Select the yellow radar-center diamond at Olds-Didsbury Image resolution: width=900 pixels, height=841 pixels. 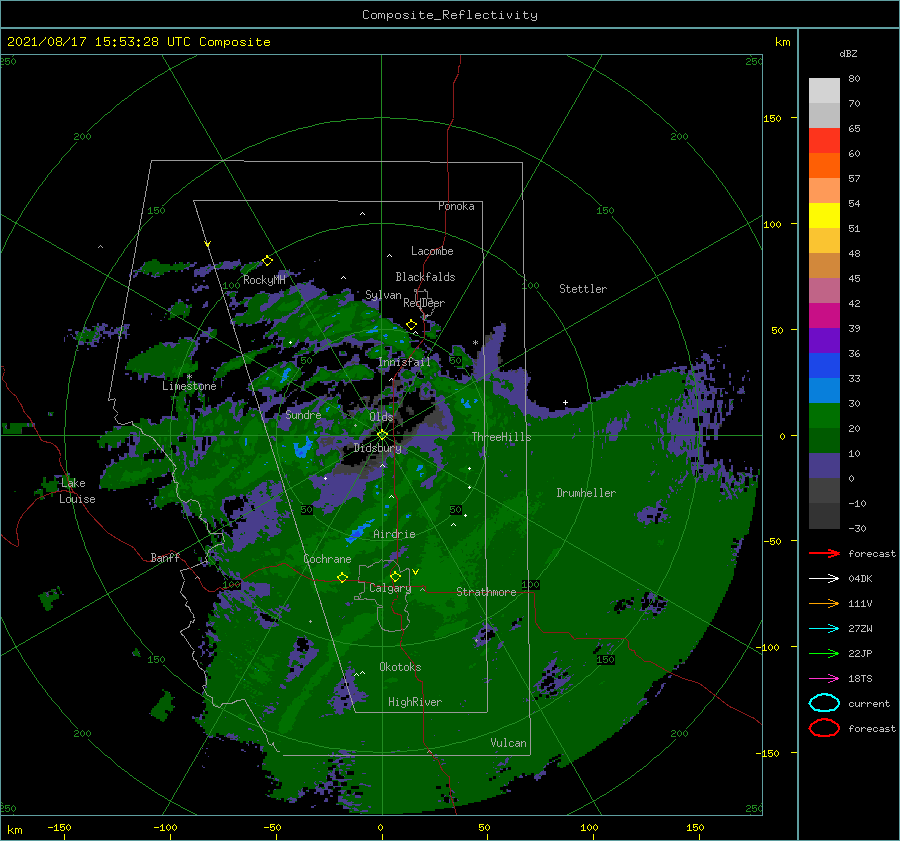[x=382, y=435]
